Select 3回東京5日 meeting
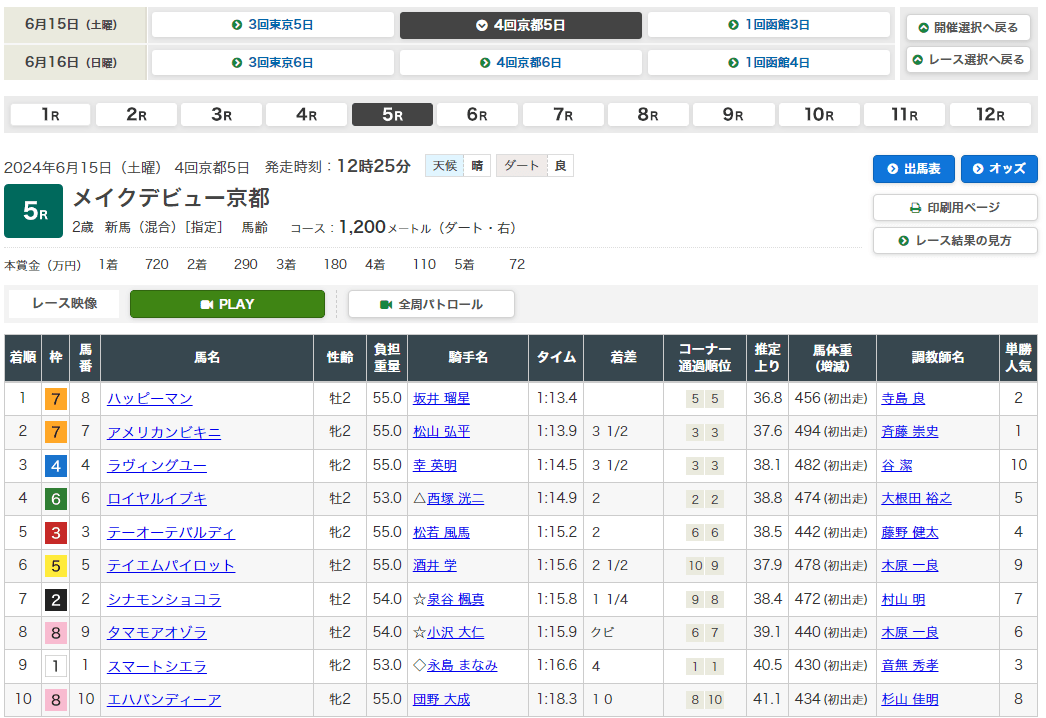The image size is (1046, 718). [273, 25]
